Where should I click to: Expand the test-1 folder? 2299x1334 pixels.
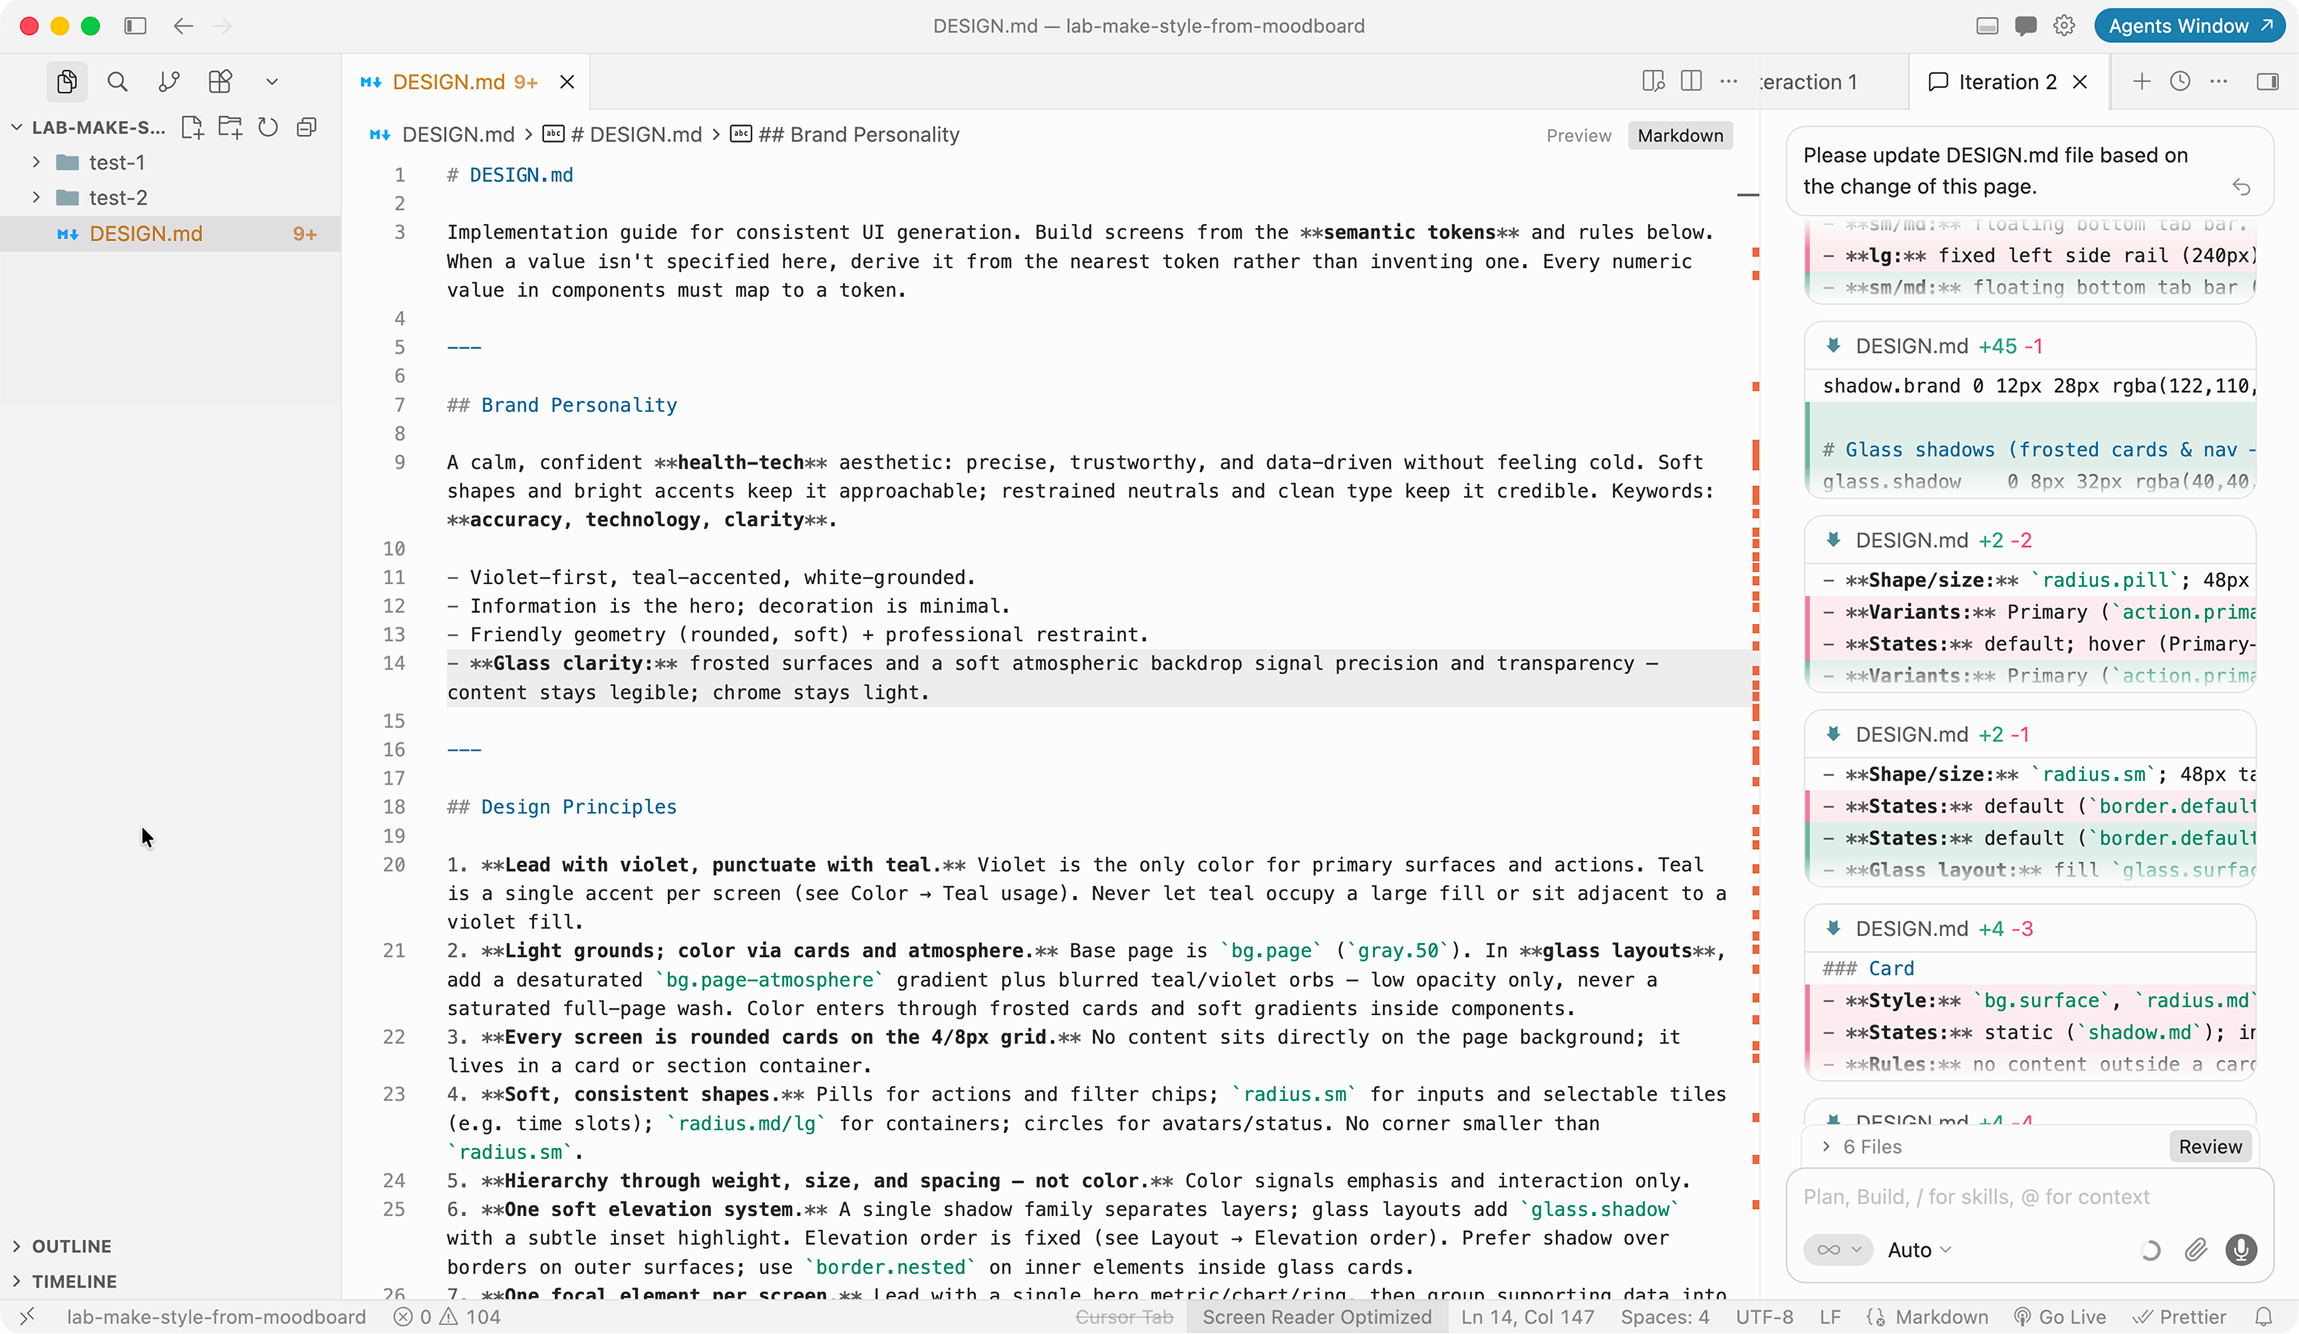[170, 162]
